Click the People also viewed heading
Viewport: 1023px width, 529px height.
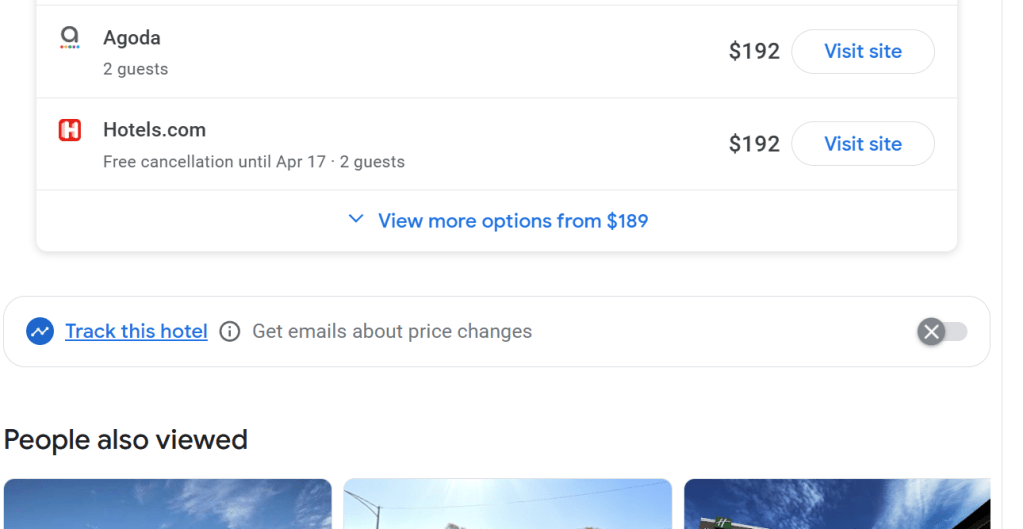coord(126,439)
